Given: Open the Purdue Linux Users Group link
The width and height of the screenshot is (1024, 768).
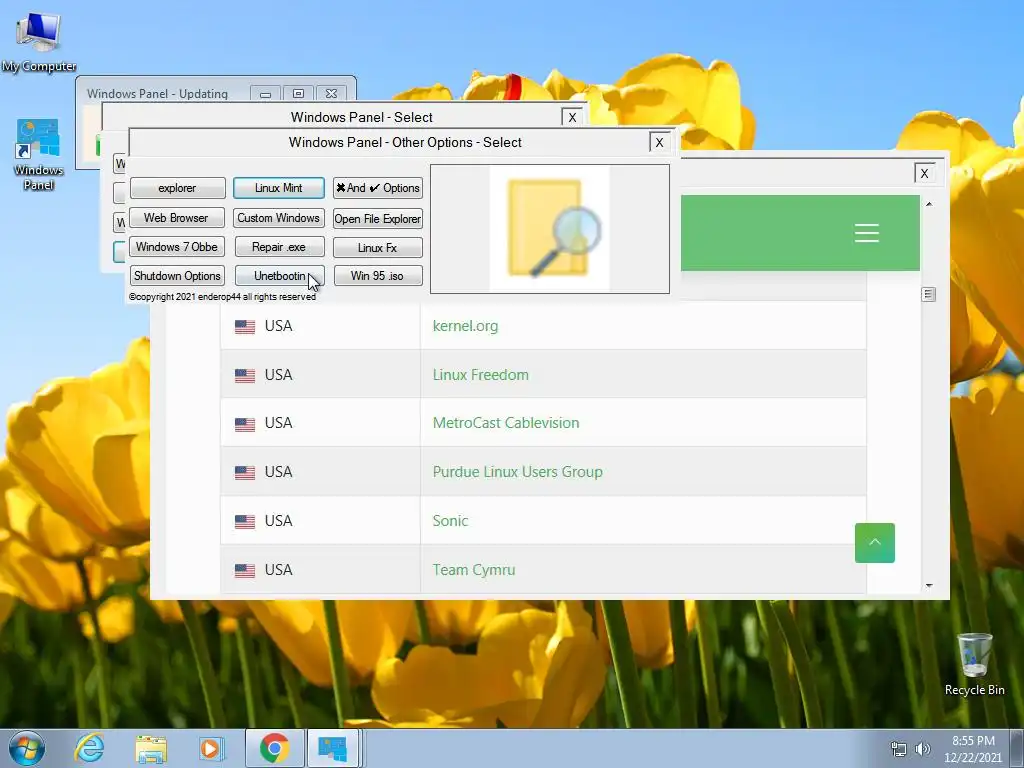Looking at the screenshot, I should point(518,472).
